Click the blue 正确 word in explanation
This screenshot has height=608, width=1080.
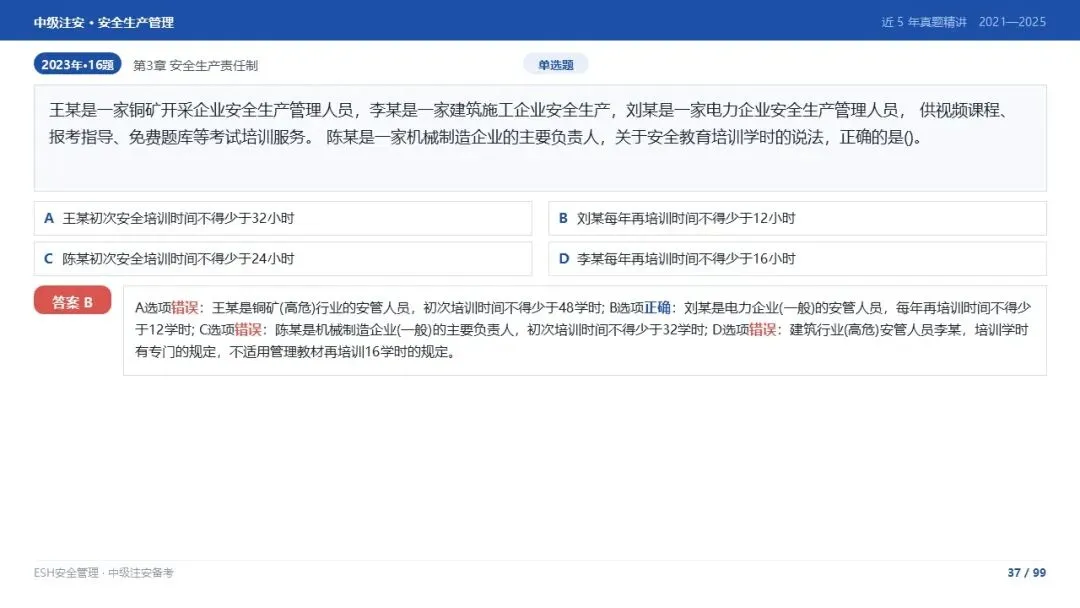657,308
